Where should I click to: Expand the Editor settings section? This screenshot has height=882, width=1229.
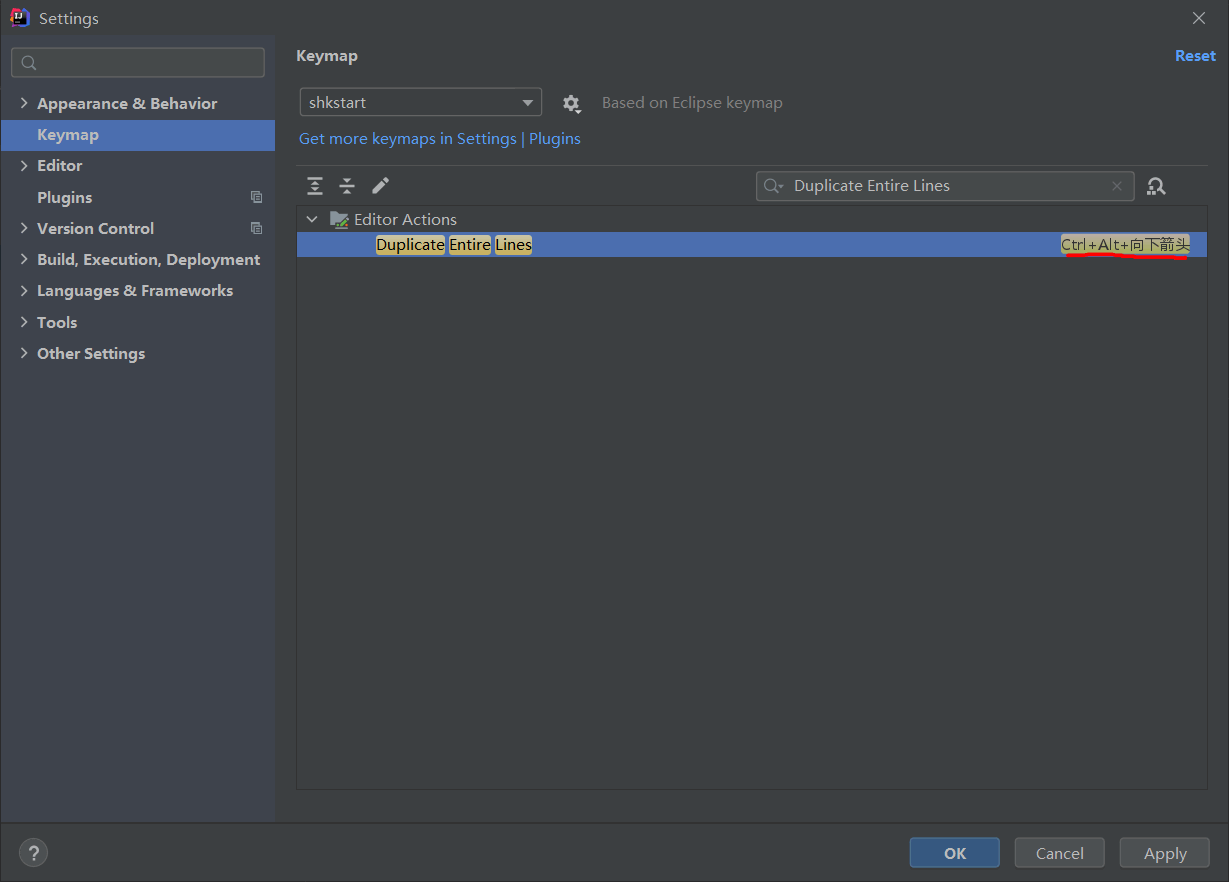coord(24,166)
